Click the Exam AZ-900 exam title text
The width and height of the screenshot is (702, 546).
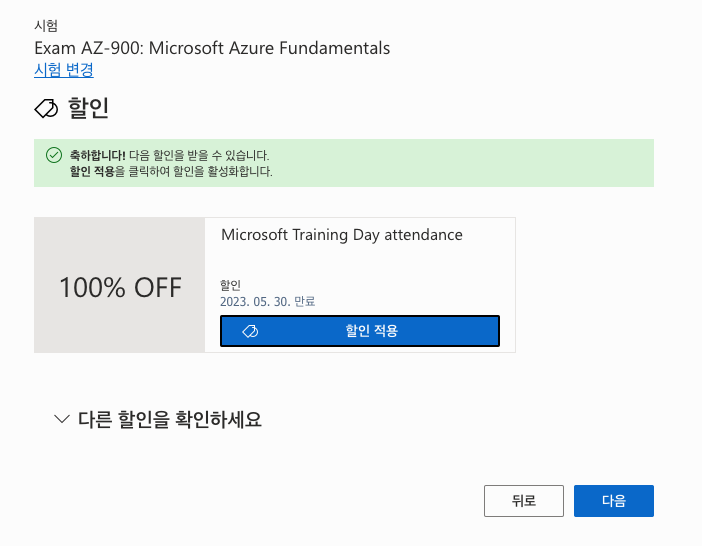pyautogui.click(x=212, y=48)
